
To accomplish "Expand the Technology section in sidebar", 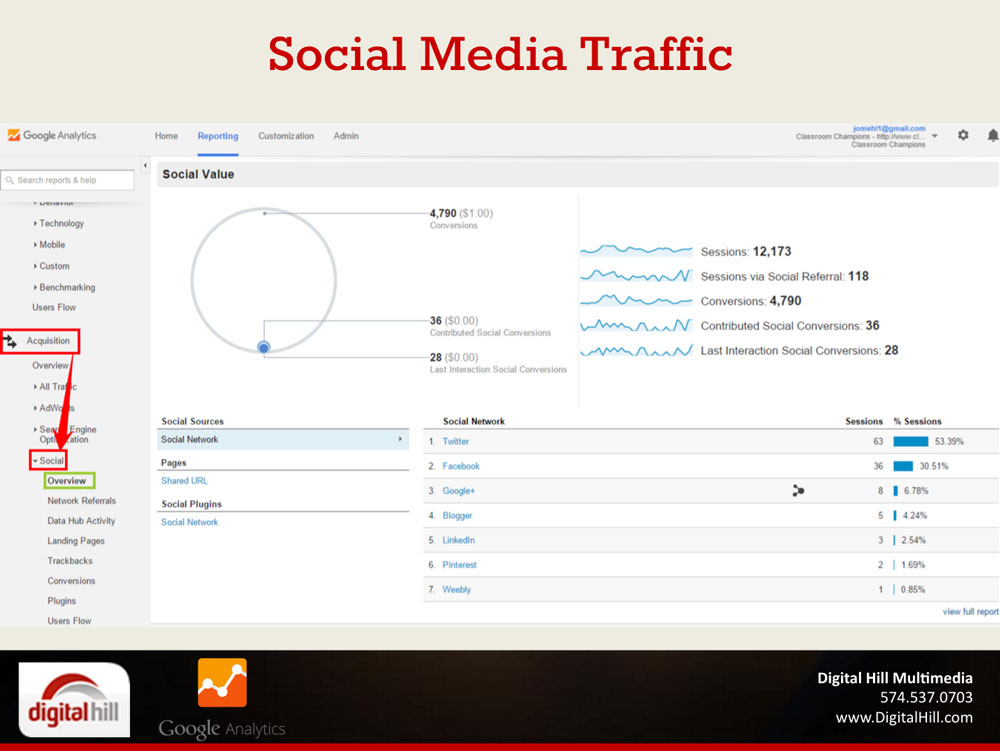I will [x=59, y=224].
